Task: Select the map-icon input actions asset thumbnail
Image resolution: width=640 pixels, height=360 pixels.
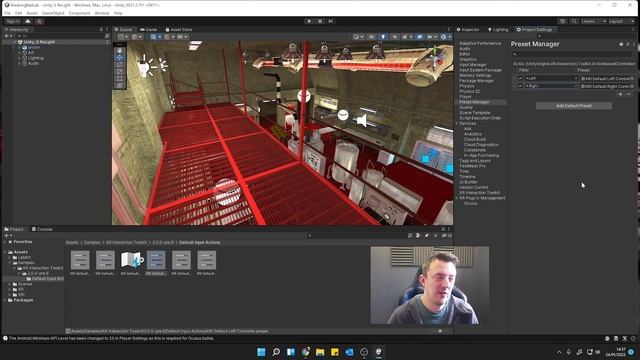Action: click(131, 260)
